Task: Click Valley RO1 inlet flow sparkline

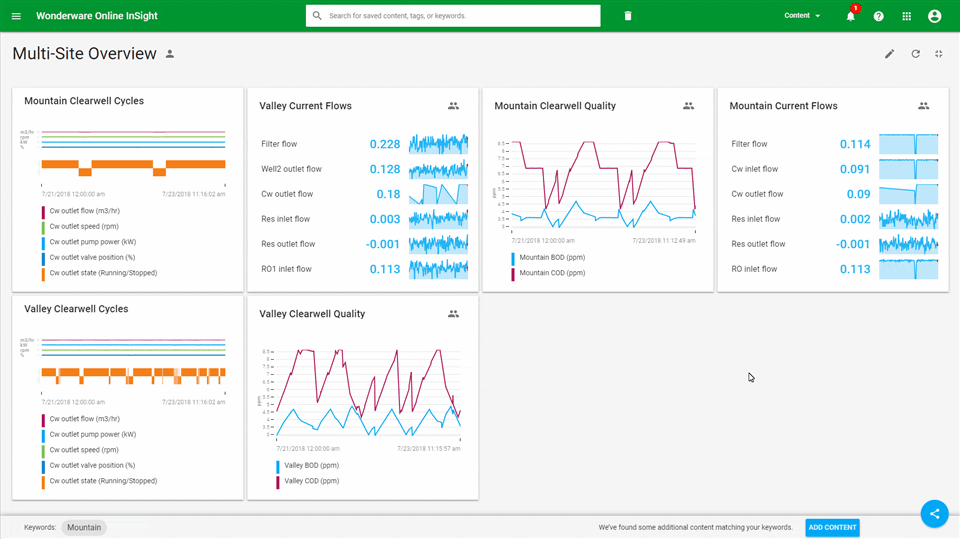Action: 438,269
